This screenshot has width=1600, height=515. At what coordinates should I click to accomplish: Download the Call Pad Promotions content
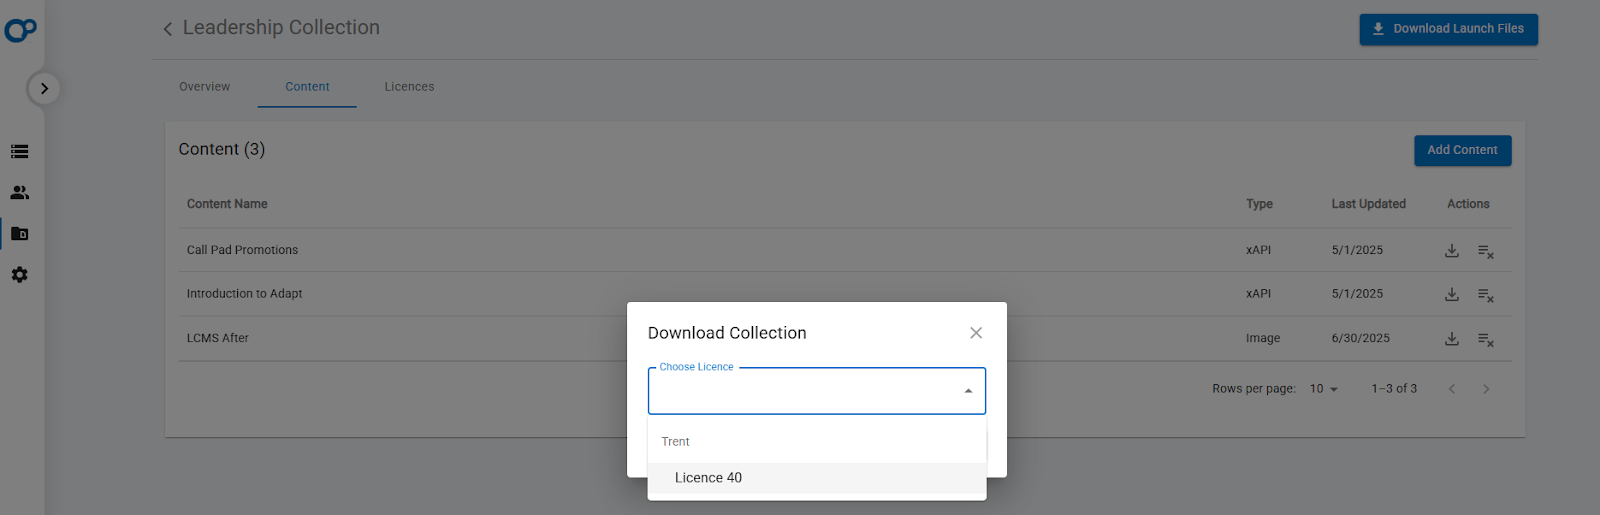[x=1452, y=251]
